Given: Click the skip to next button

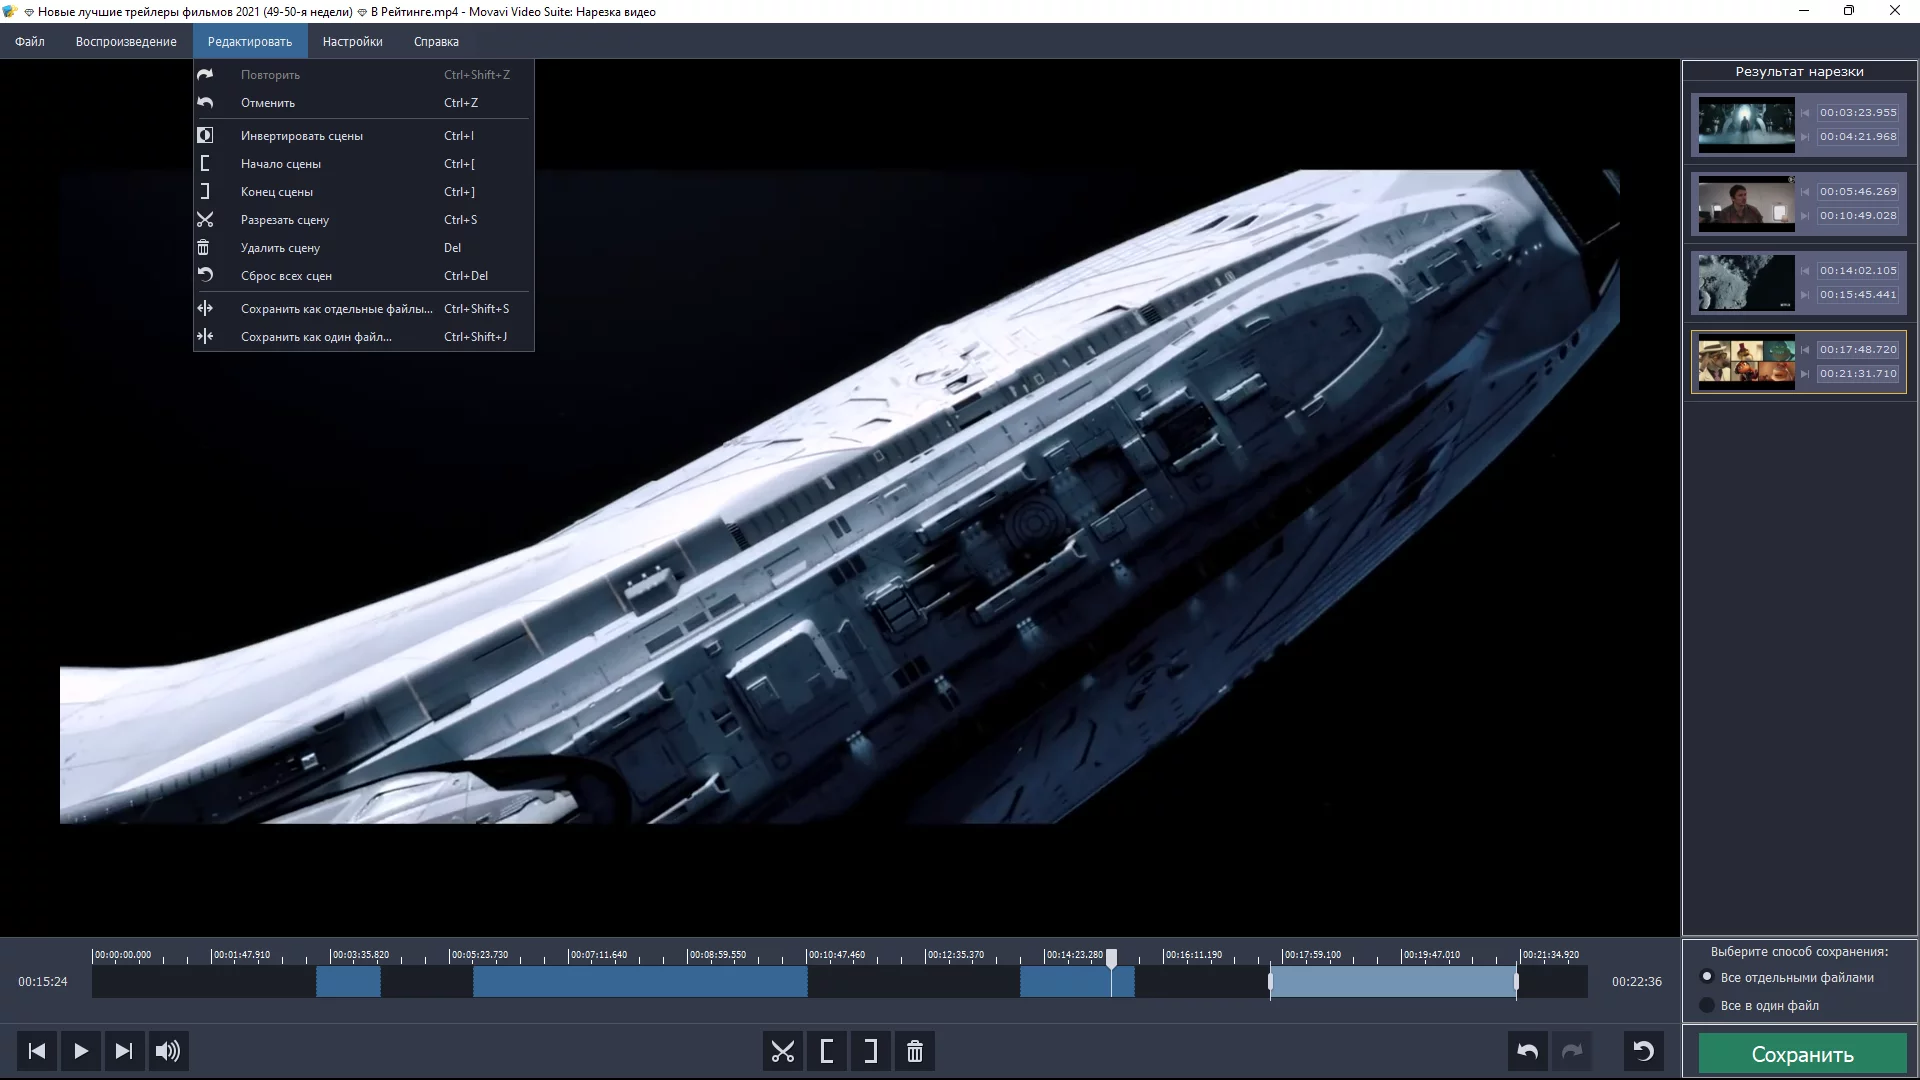Looking at the screenshot, I should [x=124, y=1051].
